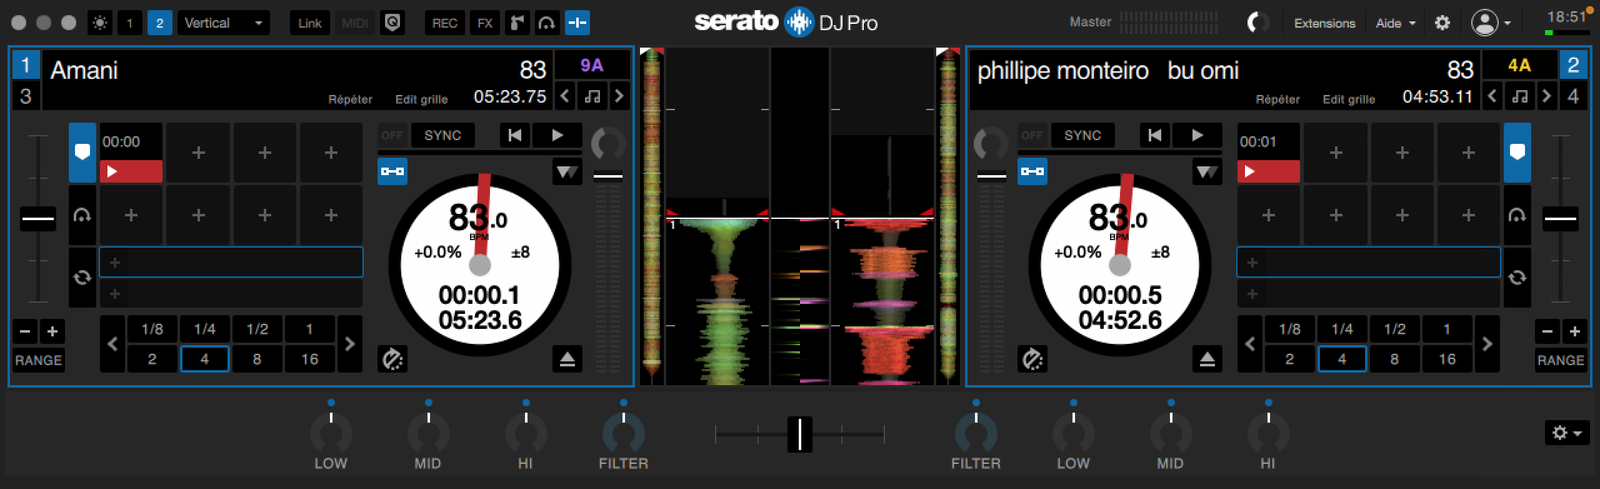Play the phillipe monteiro track on deck 2
This screenshot has height=489, width=1600.
click(1198, 135)
